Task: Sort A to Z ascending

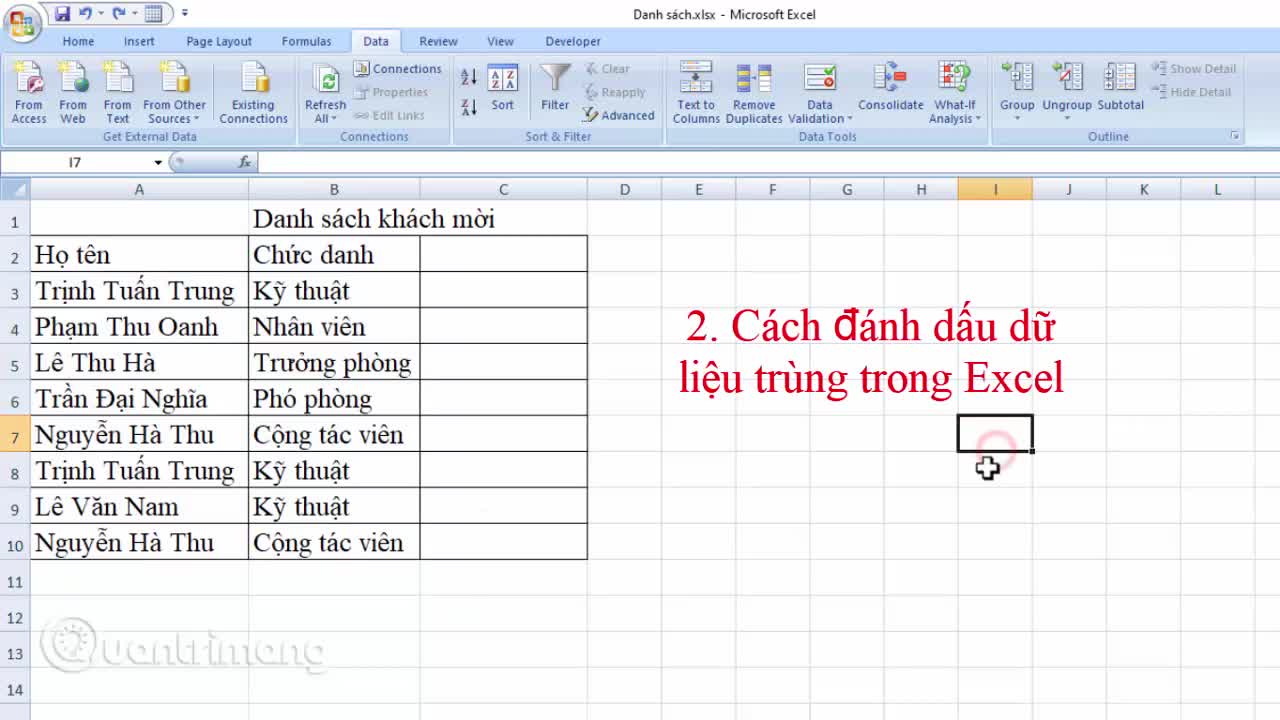Action: click(469, 77)
